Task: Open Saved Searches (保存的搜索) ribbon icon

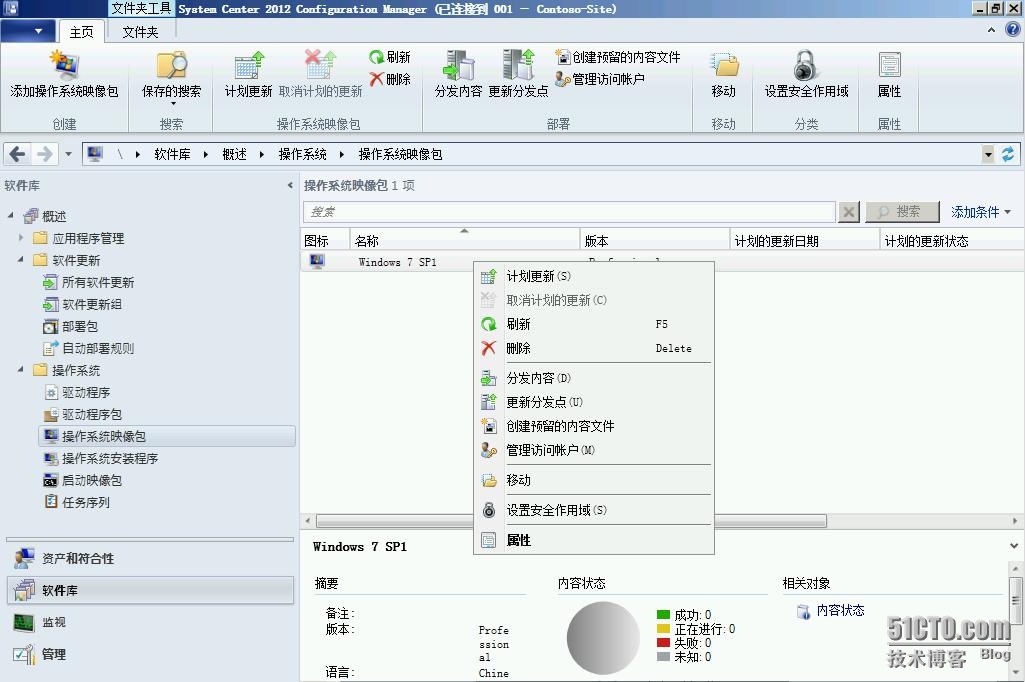Action: (x=171, y=76)
